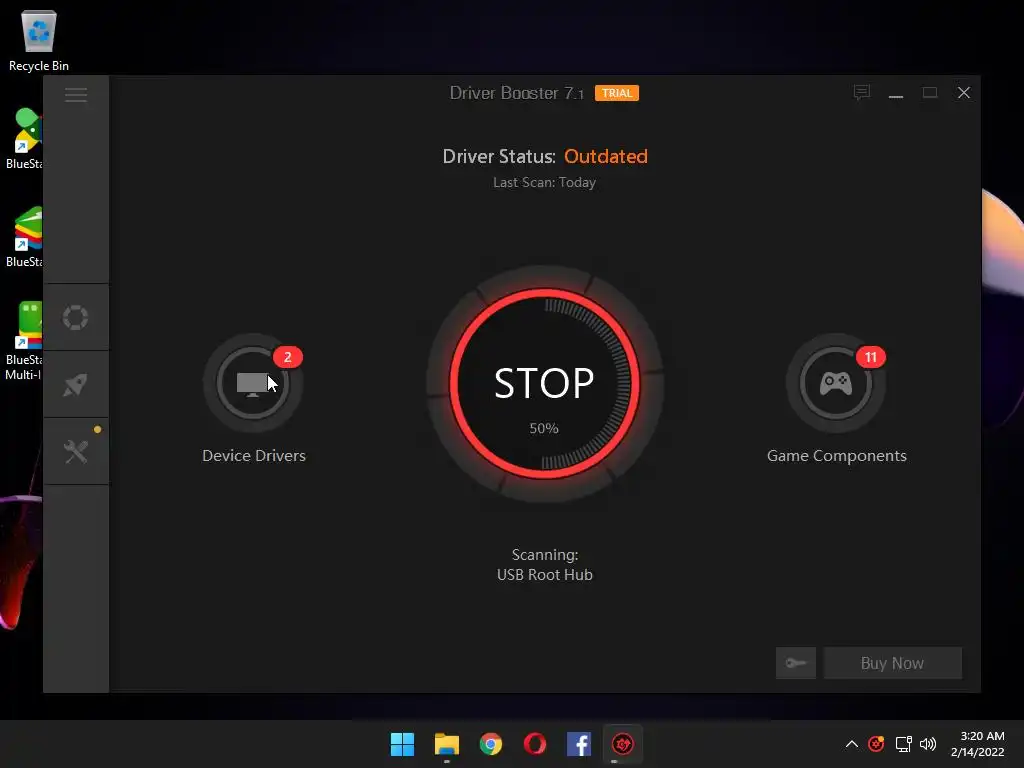
Task: Click the Device Drivers monitor icon
Action: click(253, 383)
